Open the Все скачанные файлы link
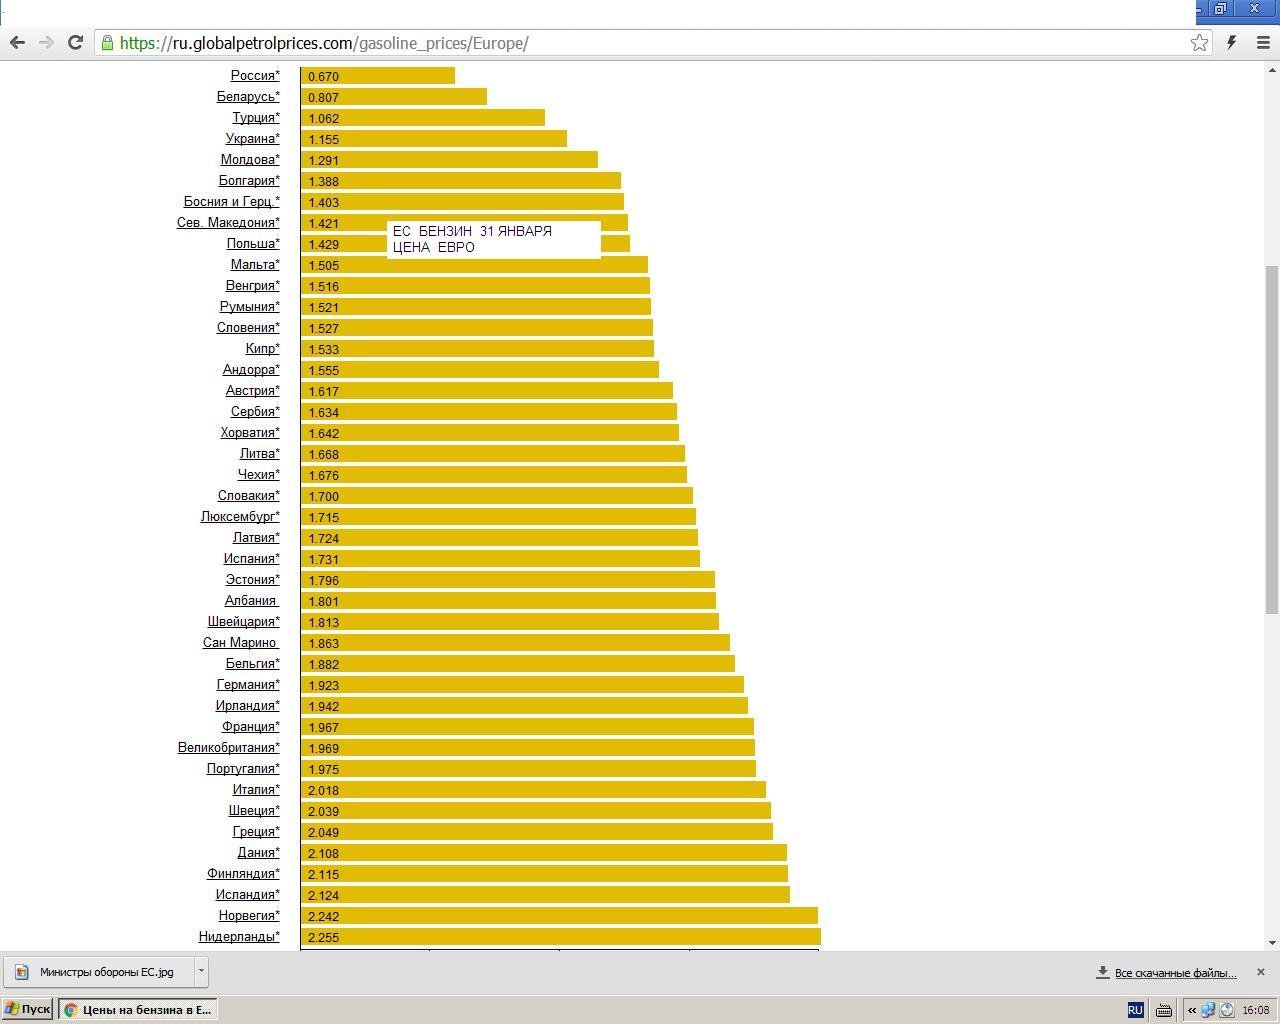Viewport: 1280px width, 1024px height. (x=1175, y=972)
